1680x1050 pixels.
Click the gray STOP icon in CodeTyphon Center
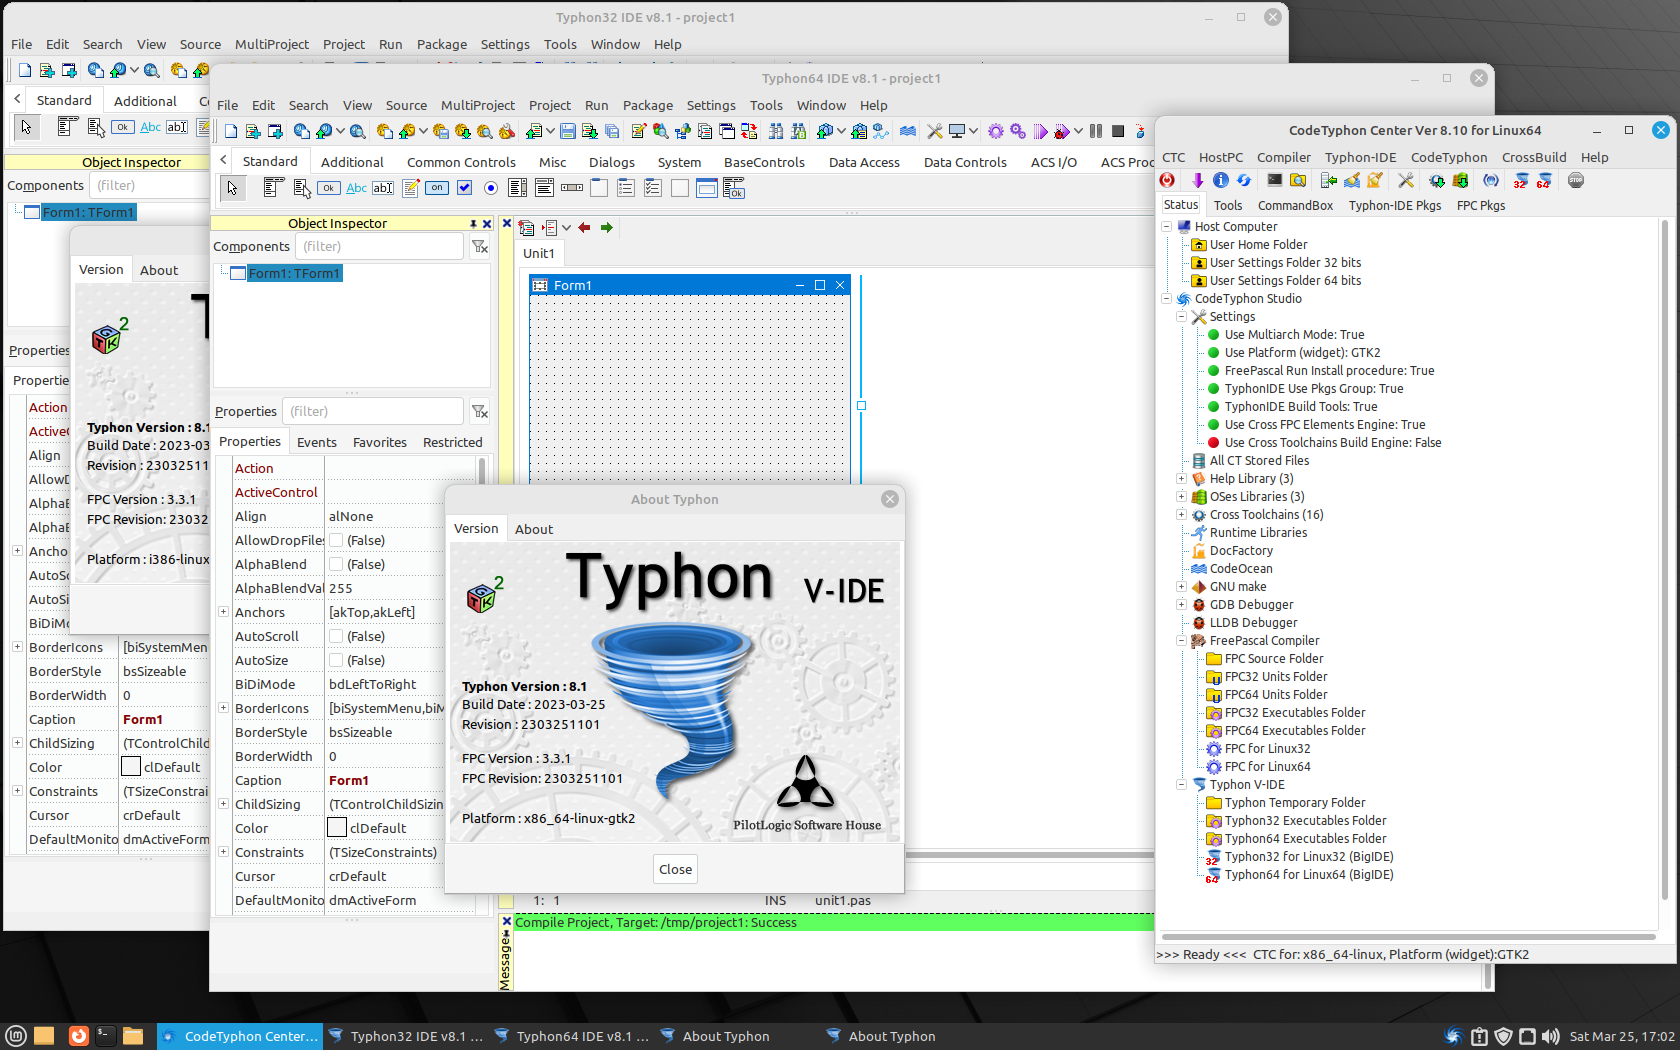(1576, 180)
